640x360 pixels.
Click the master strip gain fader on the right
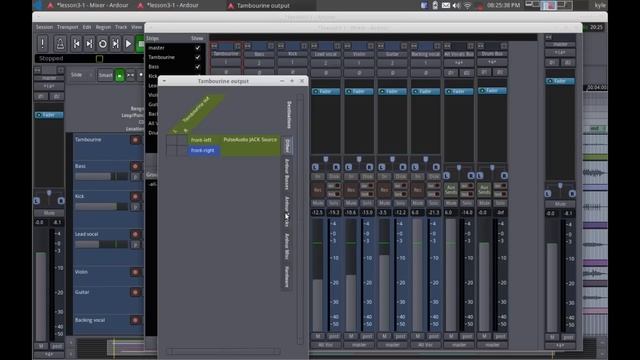(552, 276)
